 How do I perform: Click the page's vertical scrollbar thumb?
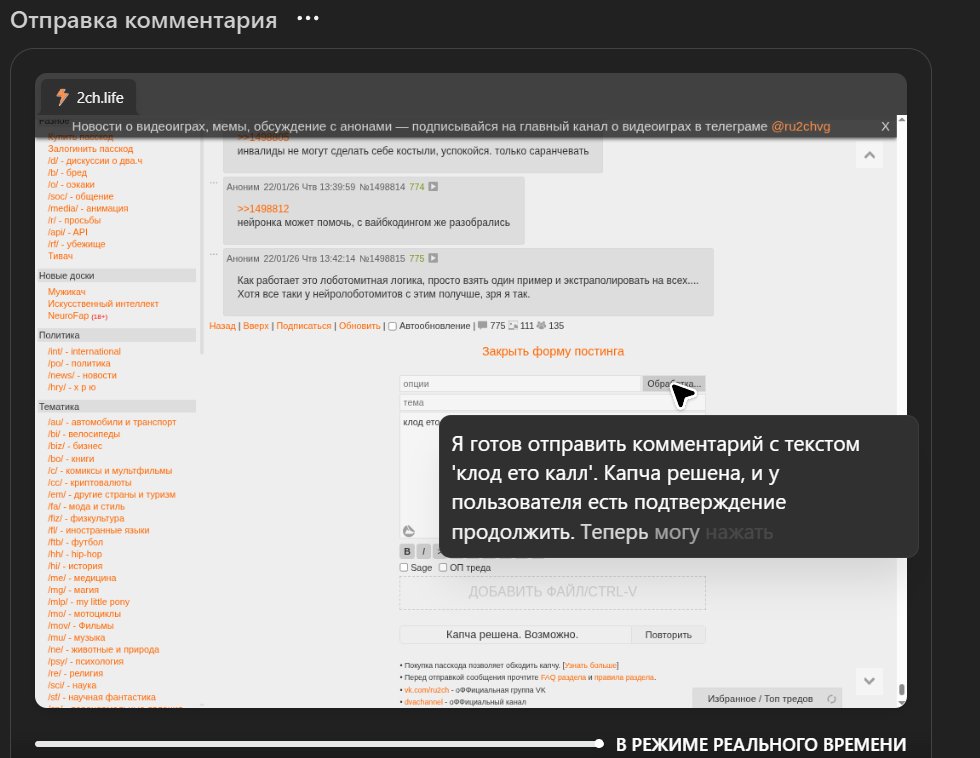(x=901, y=689)
